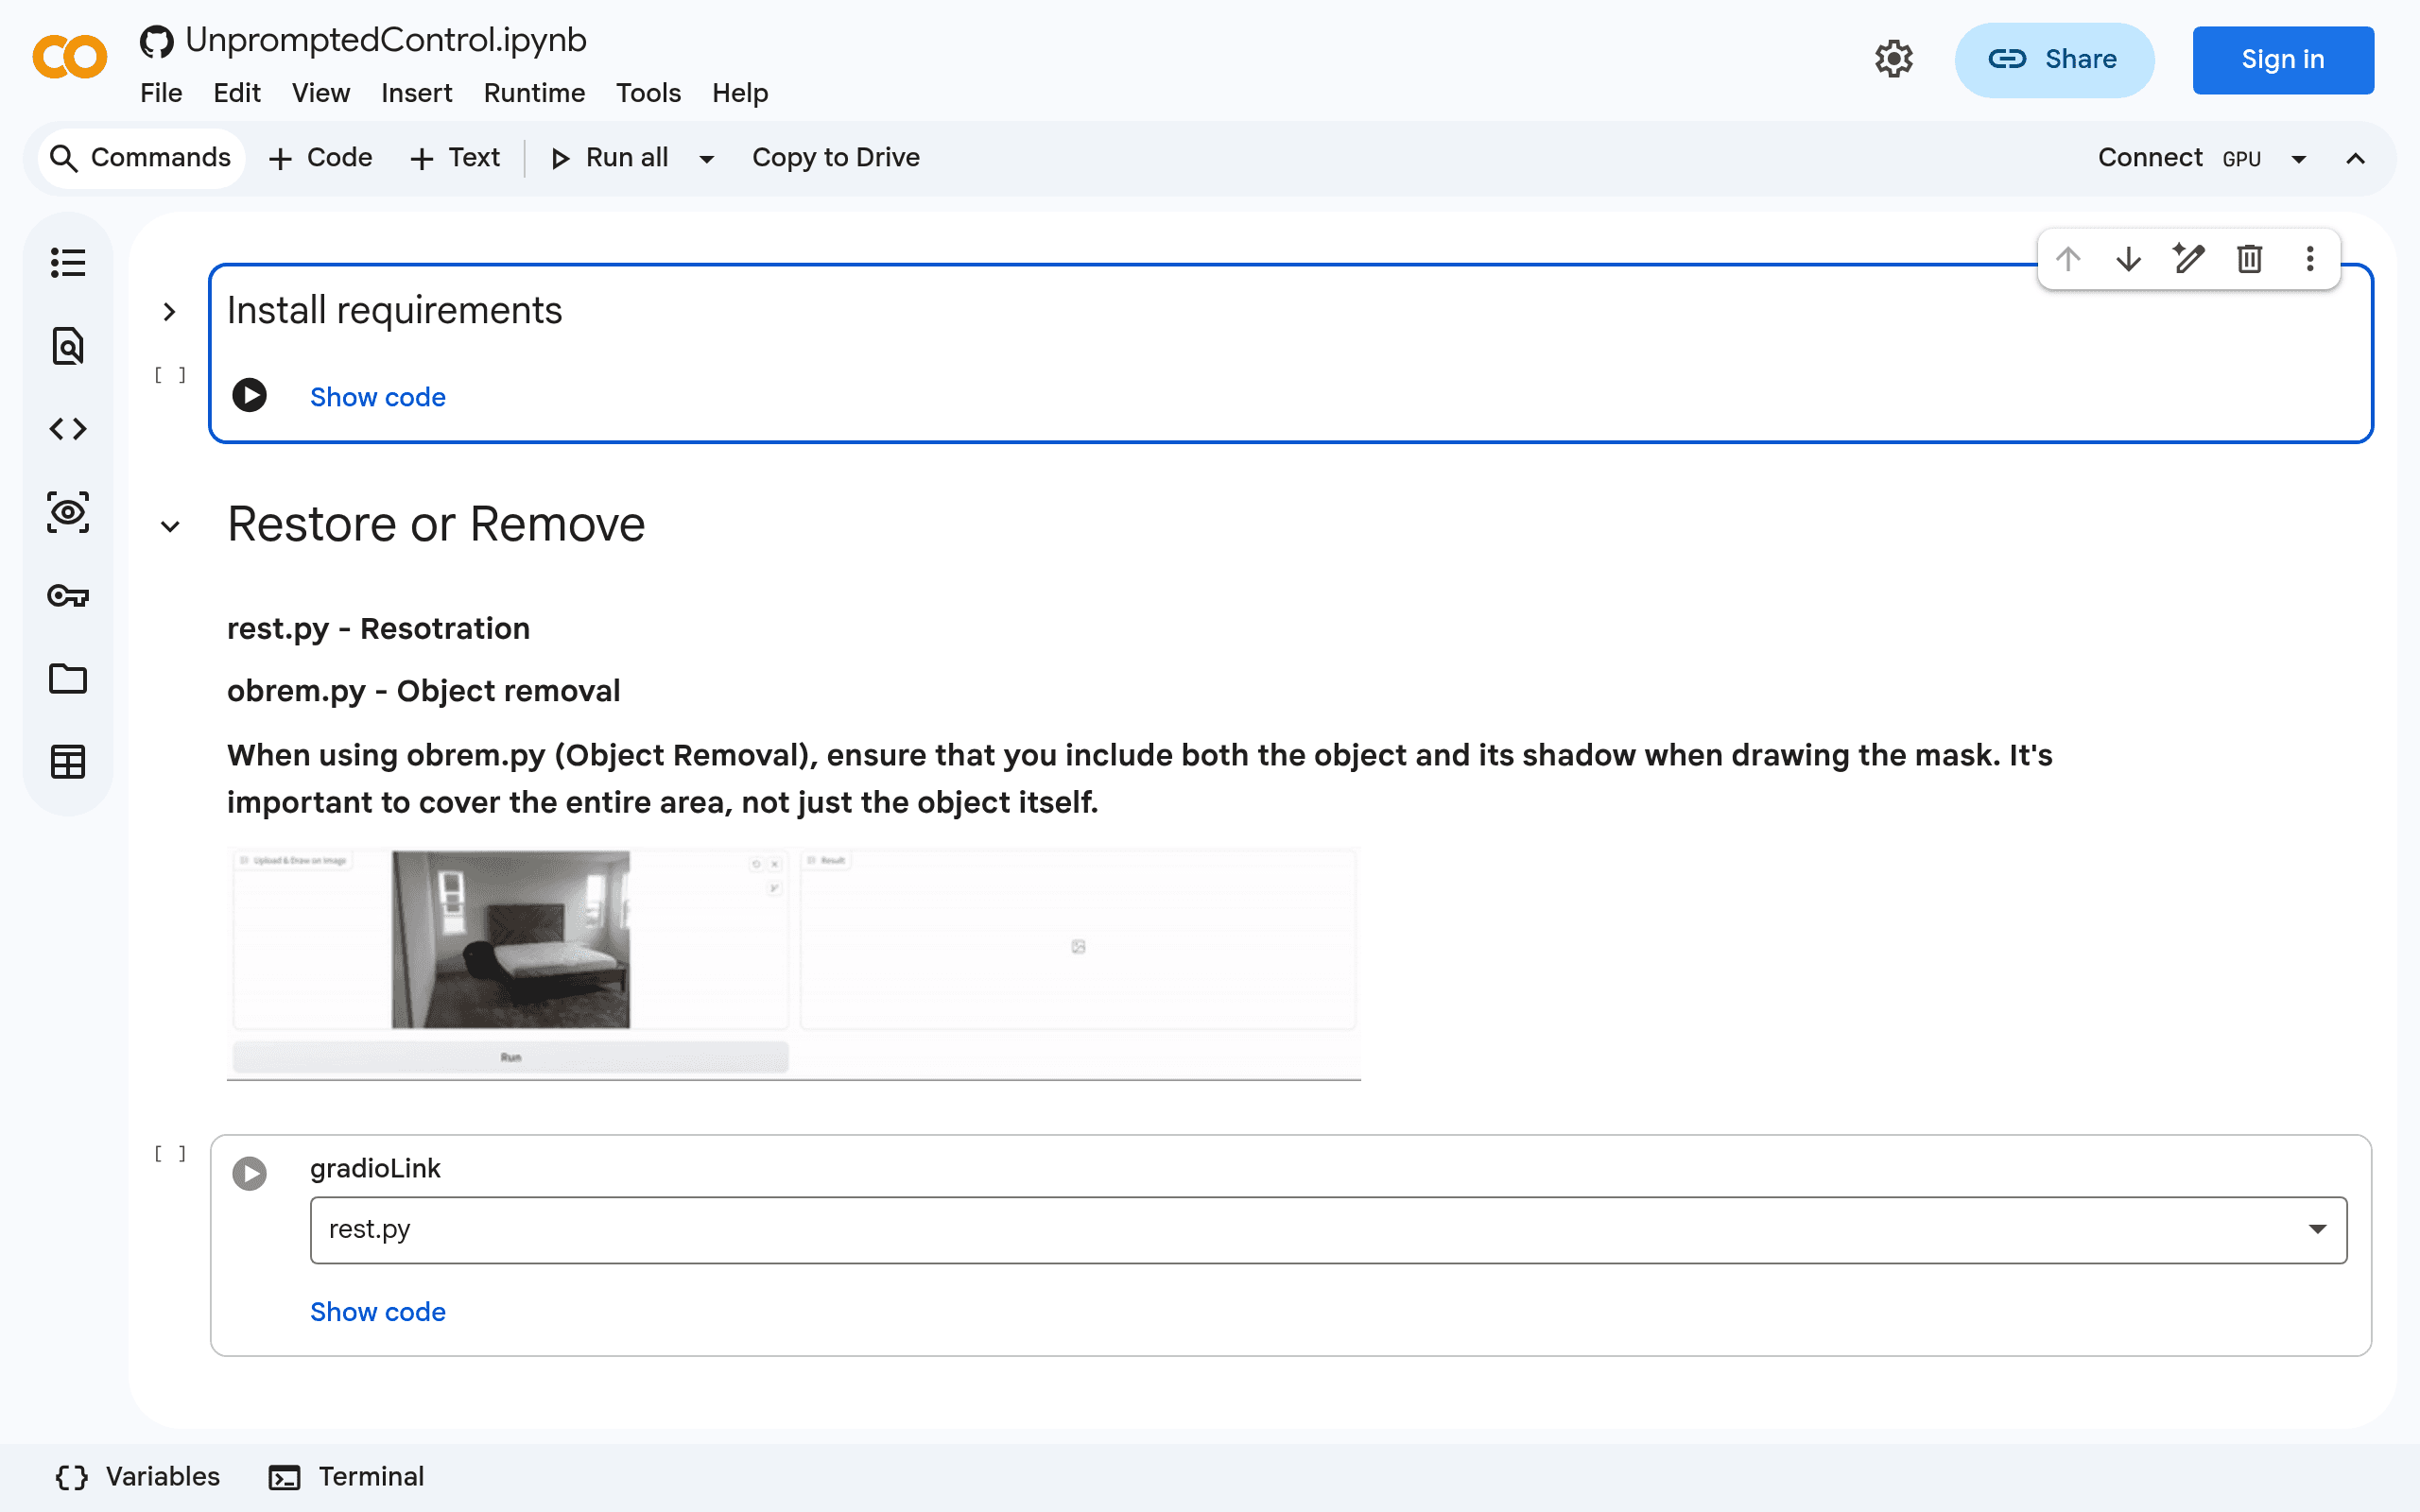Click the Sign in button
Image resolution: width=2420 pixels, height=1512 pixels.
click(x=2283, y=60)
